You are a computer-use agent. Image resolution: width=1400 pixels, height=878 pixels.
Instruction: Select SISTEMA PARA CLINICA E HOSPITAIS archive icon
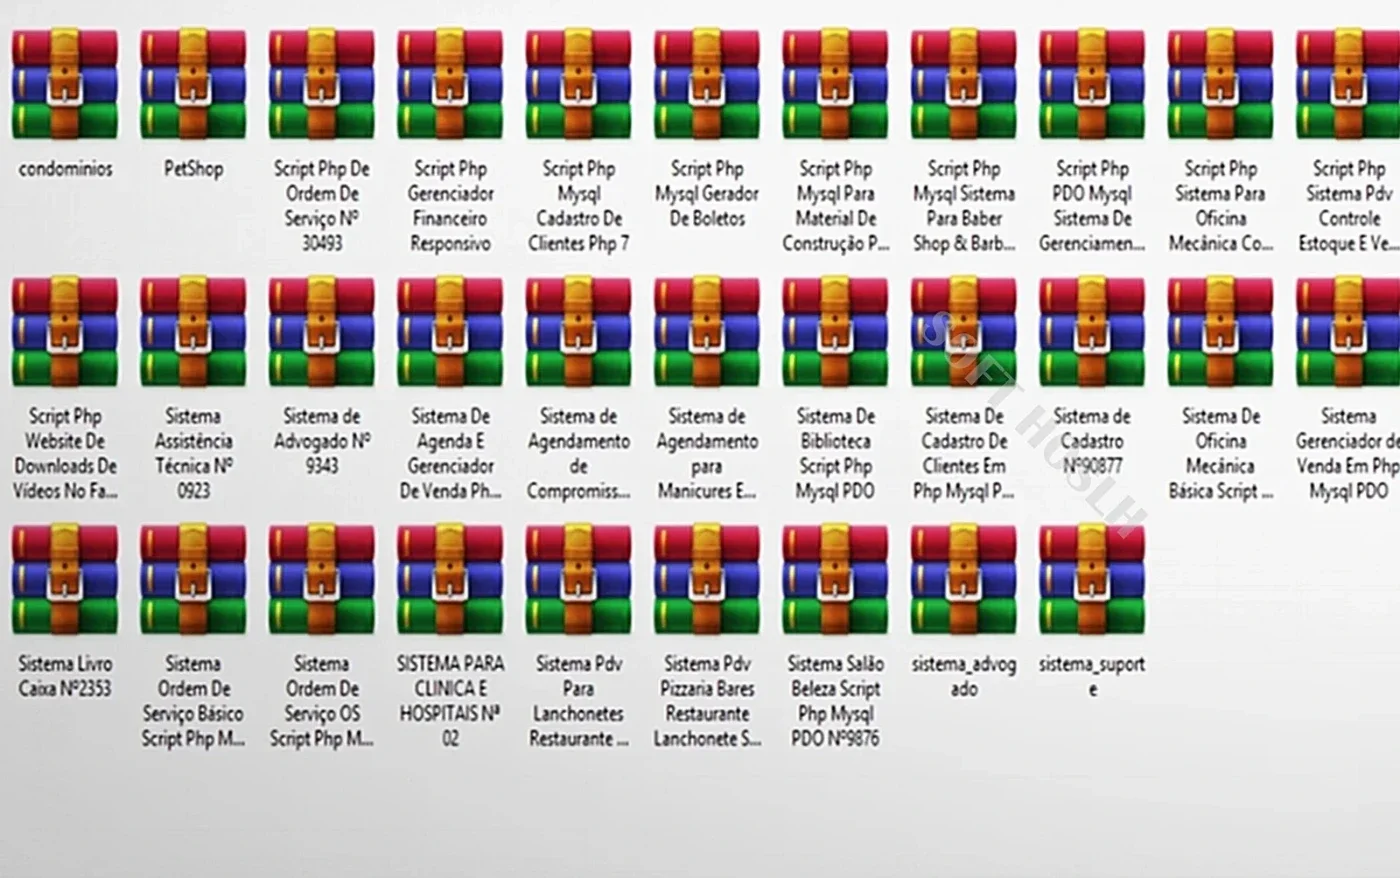450,580
